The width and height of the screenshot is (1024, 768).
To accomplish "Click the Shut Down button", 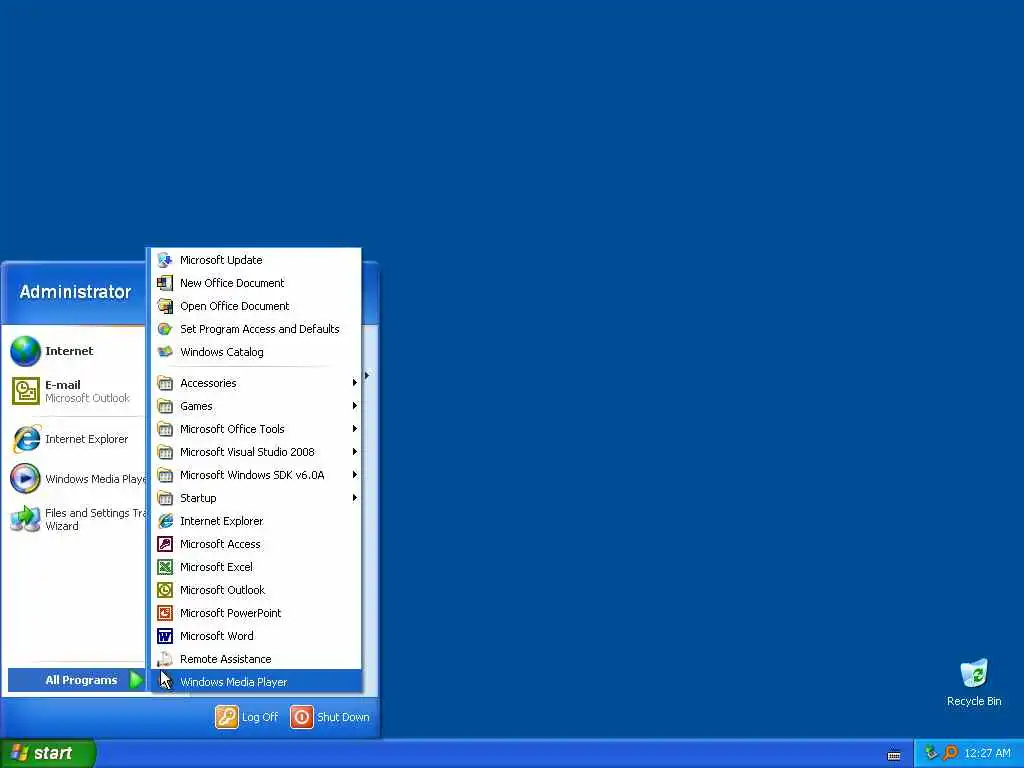I will tap(330, 717).
